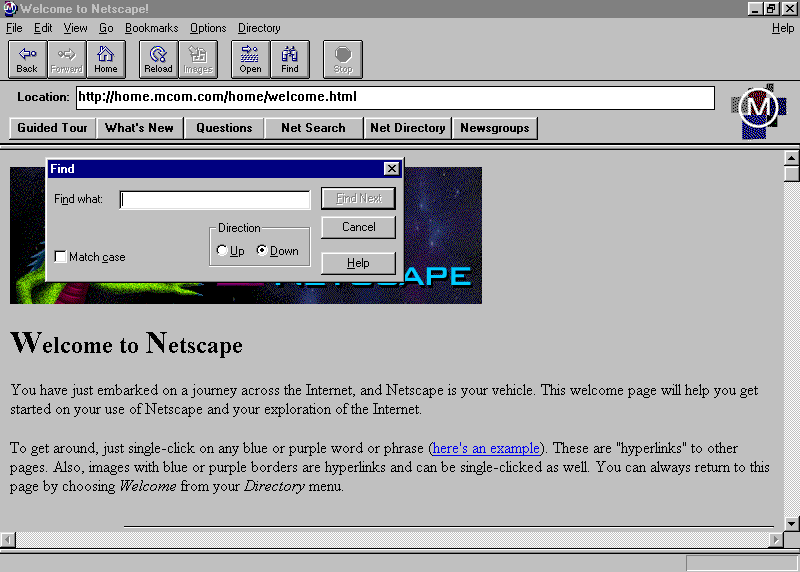Minimize the Netscape window
Viewport: 800px width, 572px height.
coord(756,9)
